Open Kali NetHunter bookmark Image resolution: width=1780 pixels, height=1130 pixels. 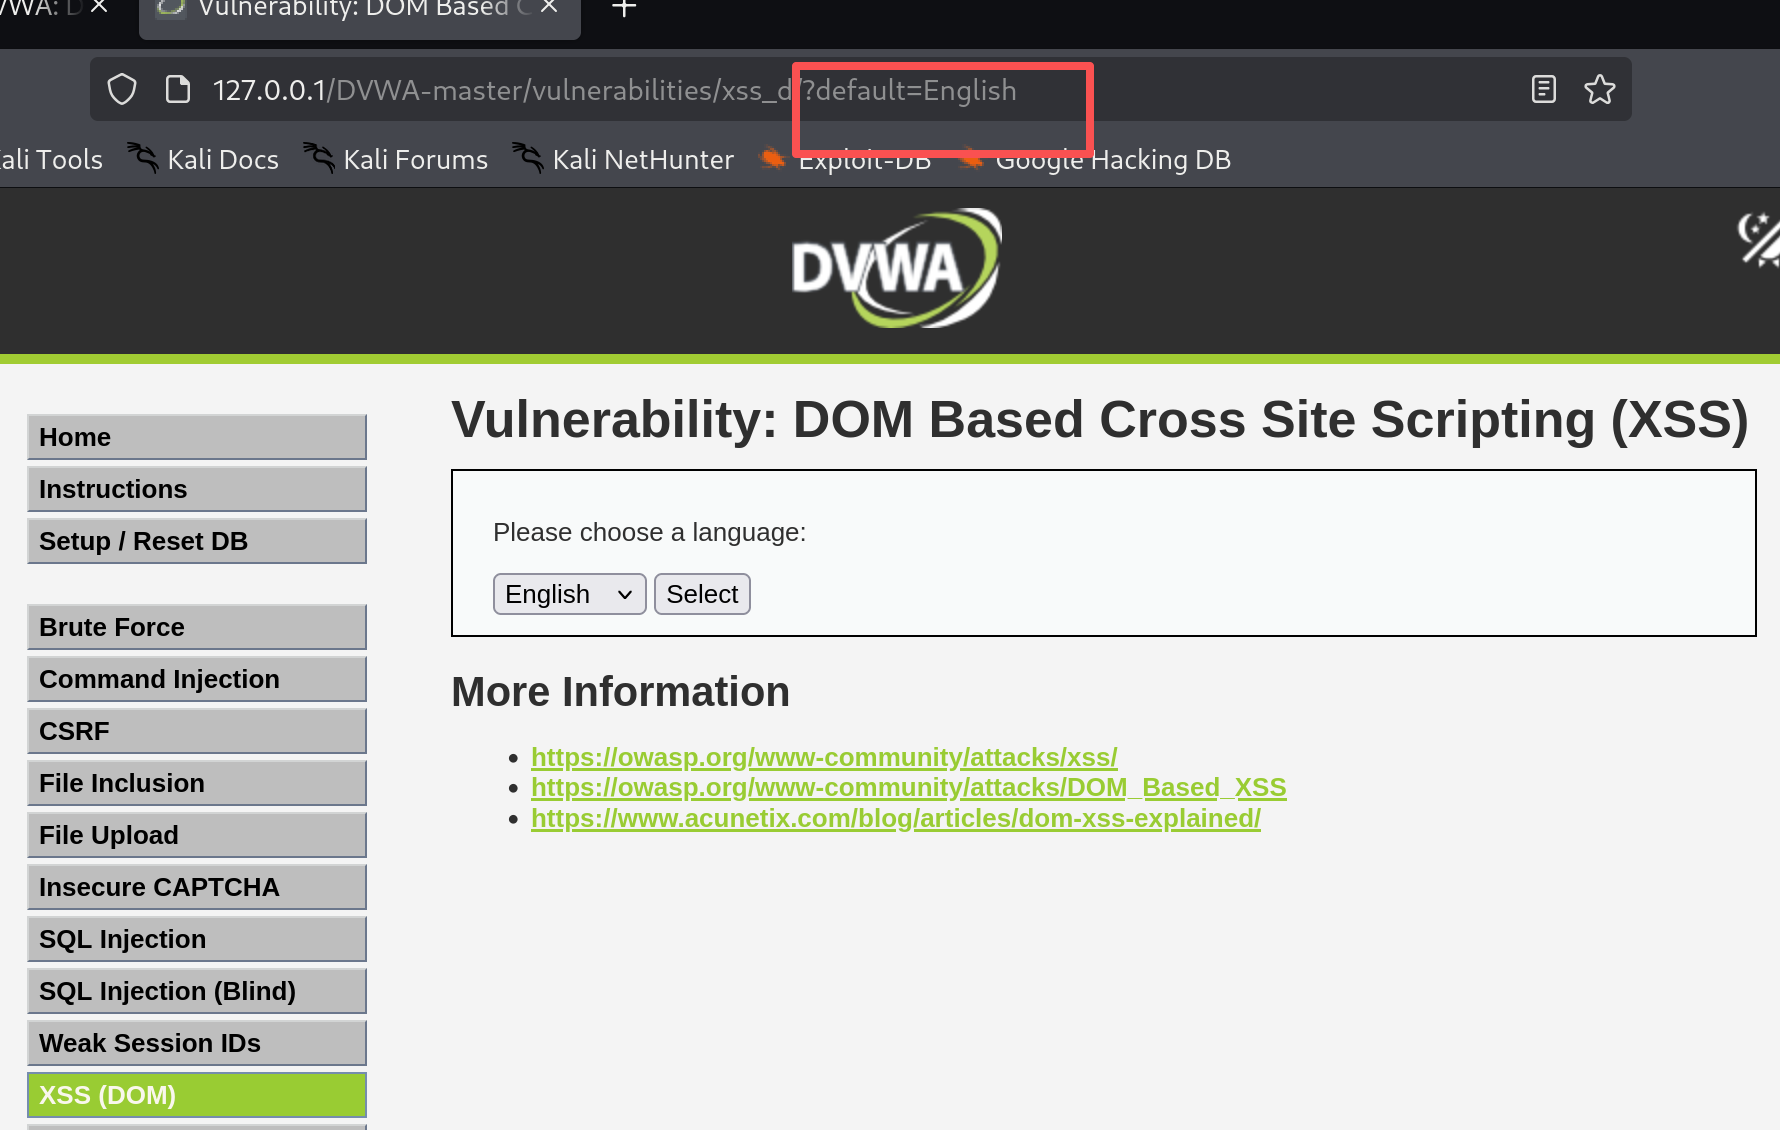623,159
